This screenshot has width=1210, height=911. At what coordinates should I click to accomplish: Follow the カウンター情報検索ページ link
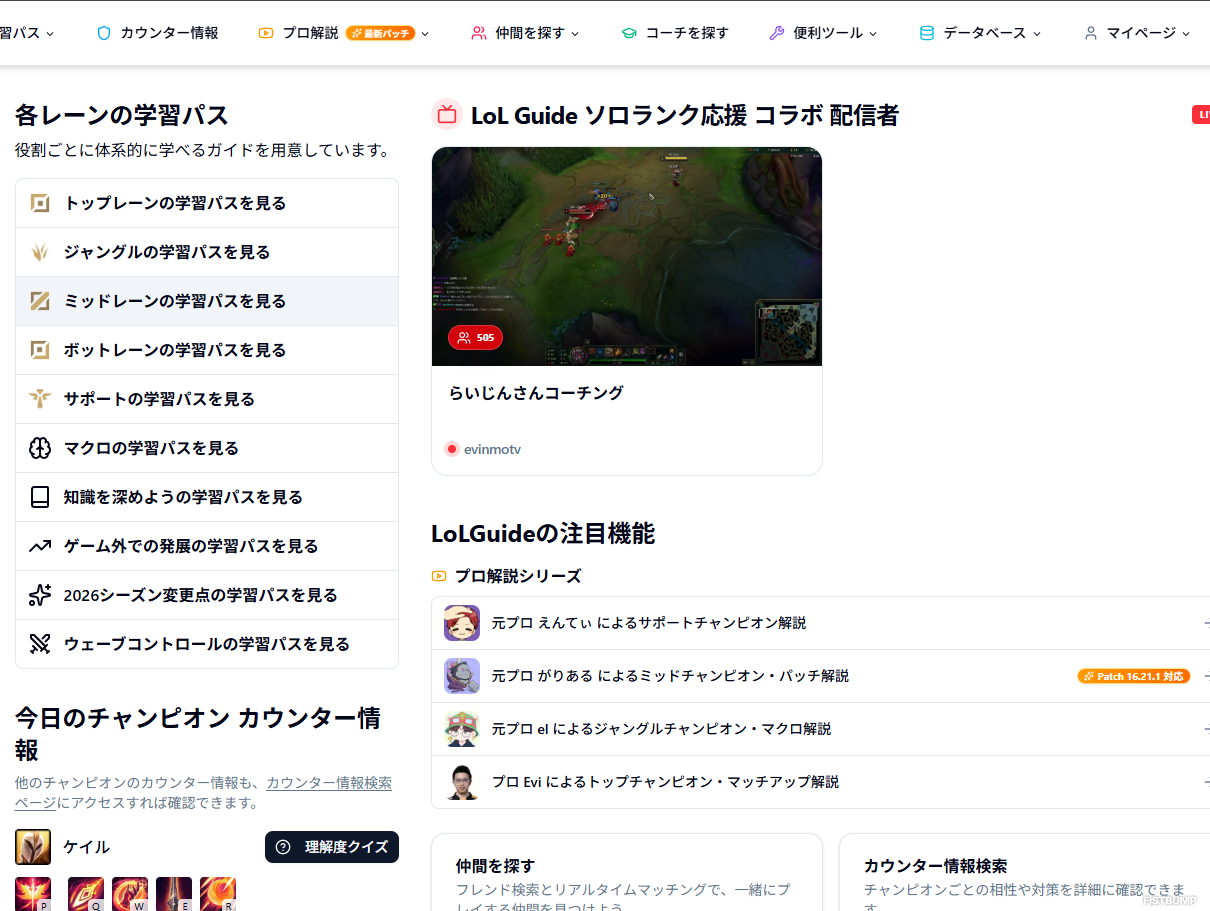[329, 783]
